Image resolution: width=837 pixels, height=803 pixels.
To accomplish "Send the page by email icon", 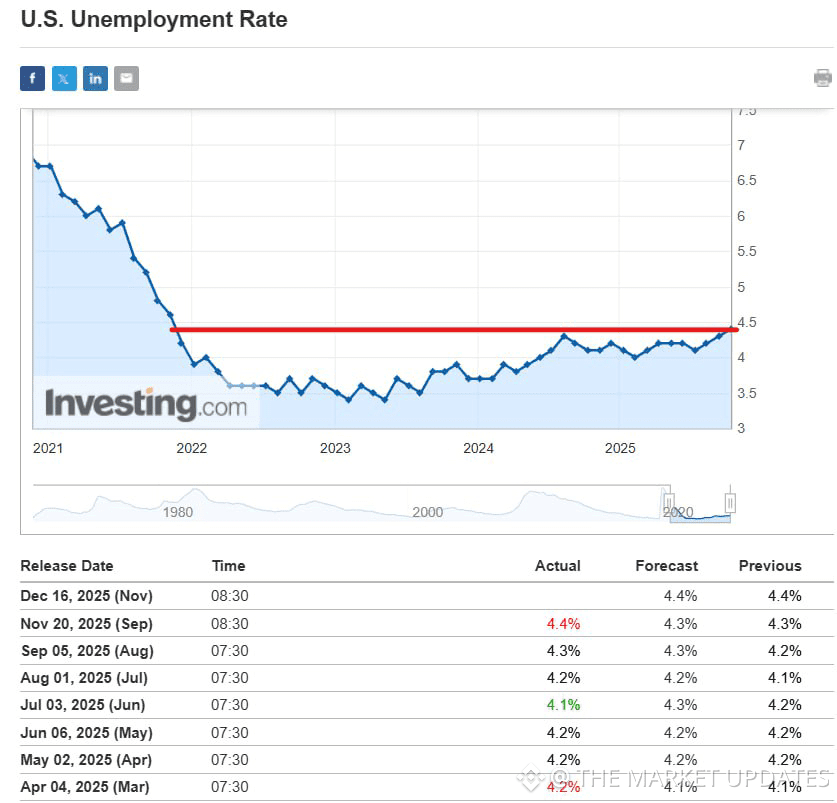I will click(127, 78).
